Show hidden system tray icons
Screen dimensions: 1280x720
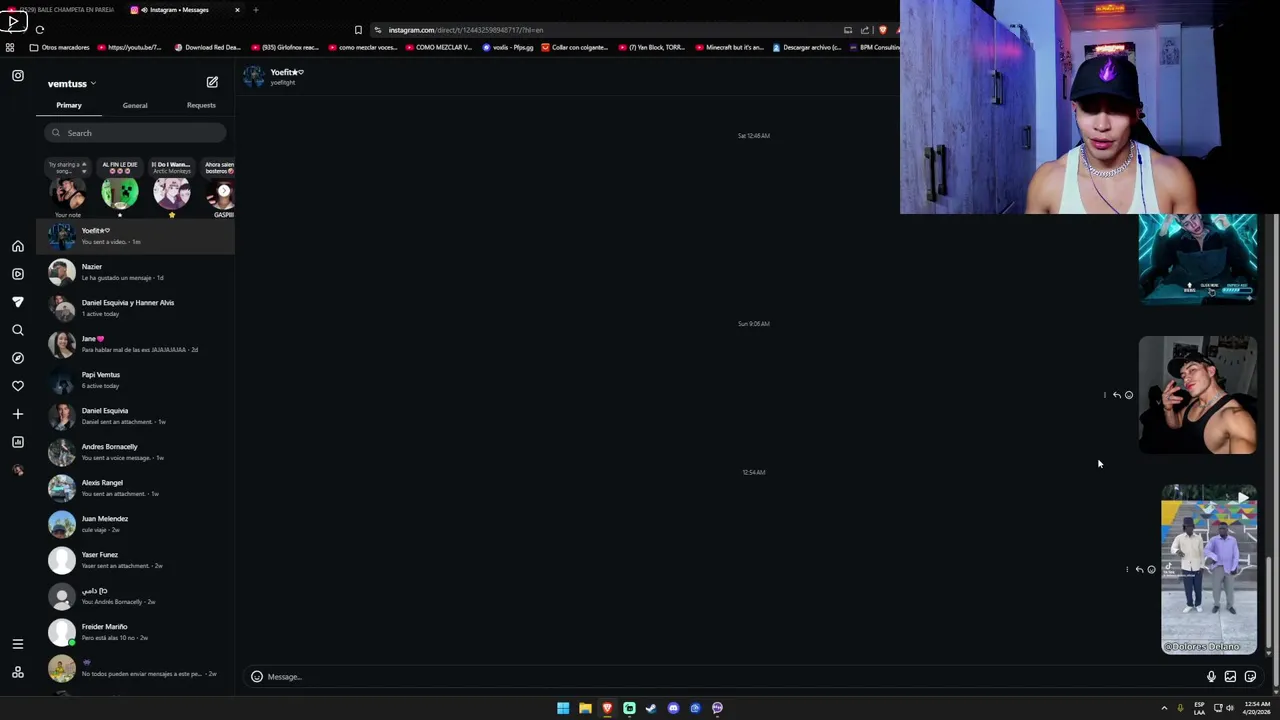pos(1164,708)
